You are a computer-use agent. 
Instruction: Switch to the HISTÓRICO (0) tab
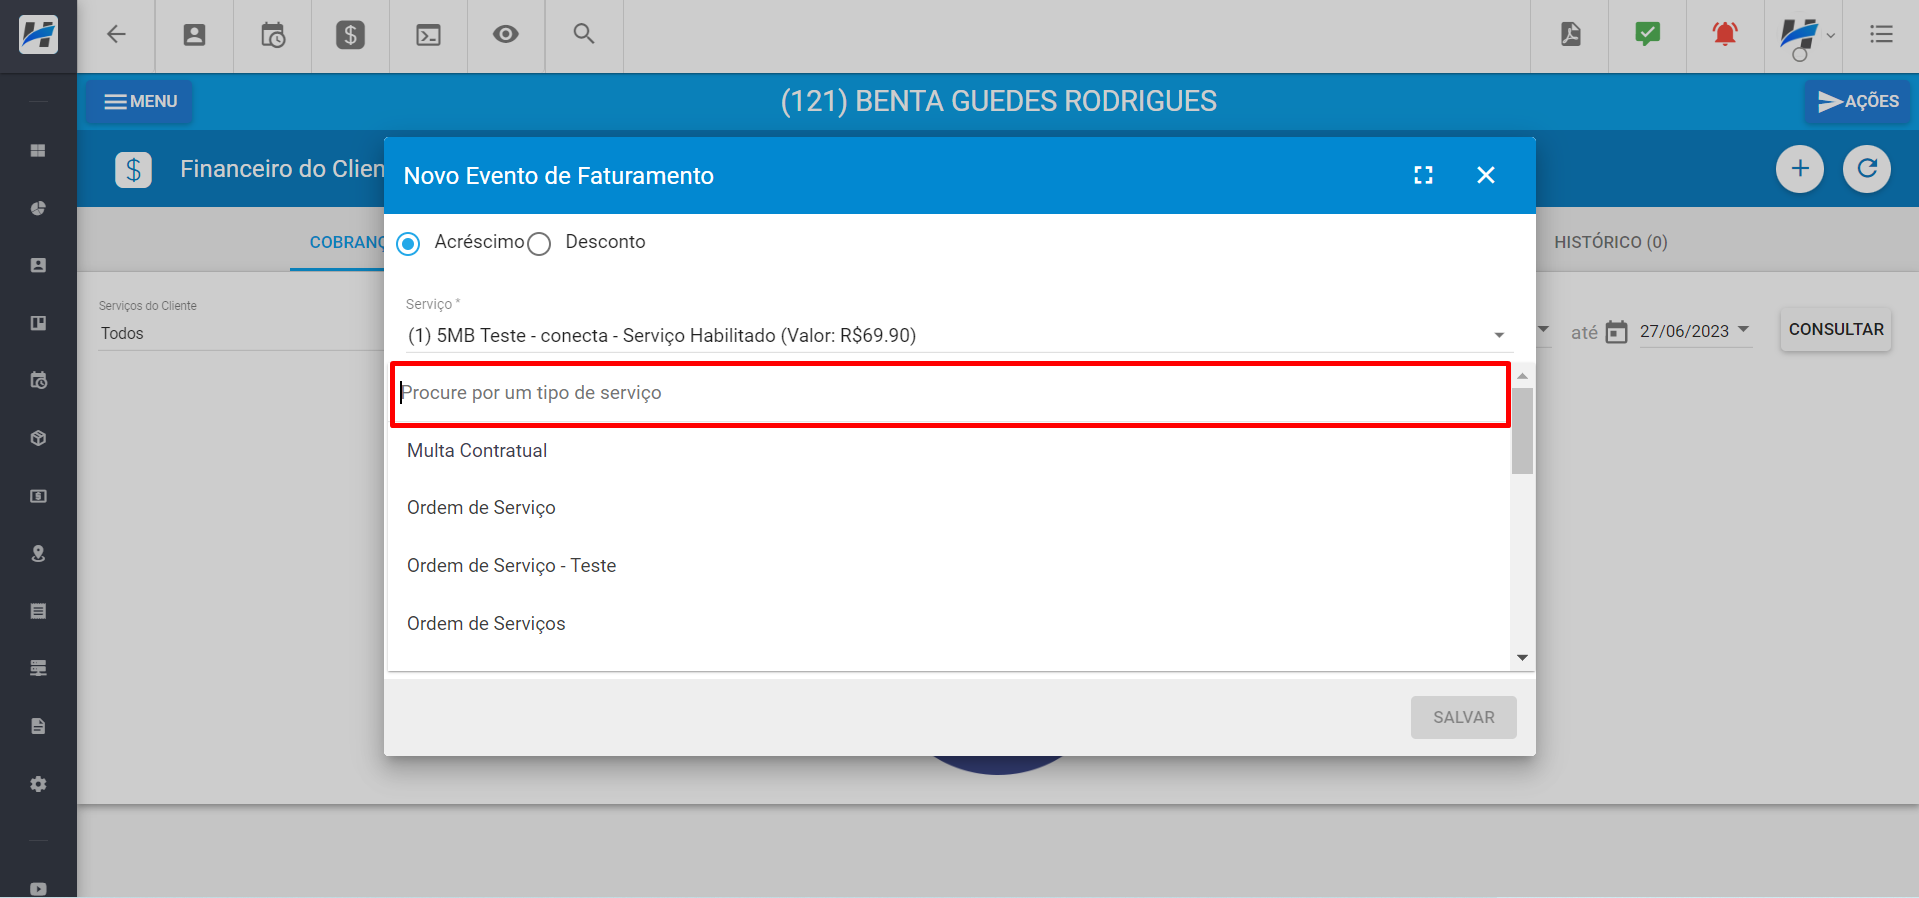click(x=1610, y=242)
